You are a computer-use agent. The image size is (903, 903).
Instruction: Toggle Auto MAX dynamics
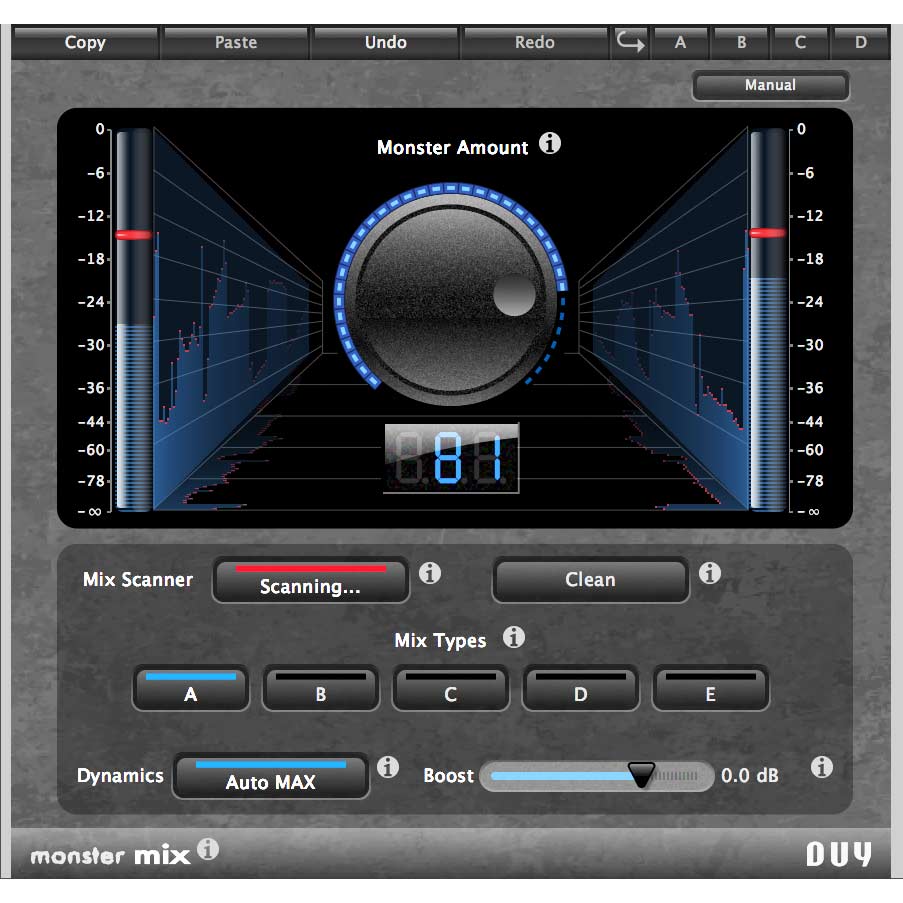pyautogui.click(x=270, y=777)
